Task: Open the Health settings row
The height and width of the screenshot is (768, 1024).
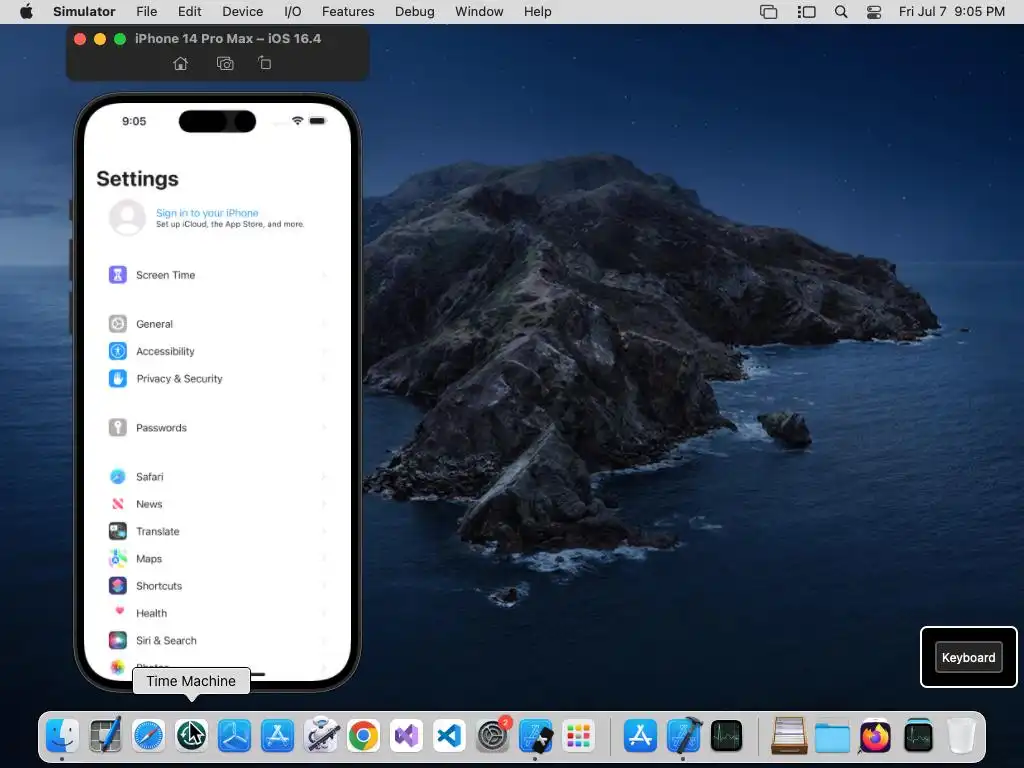Action: coord(217,613)
